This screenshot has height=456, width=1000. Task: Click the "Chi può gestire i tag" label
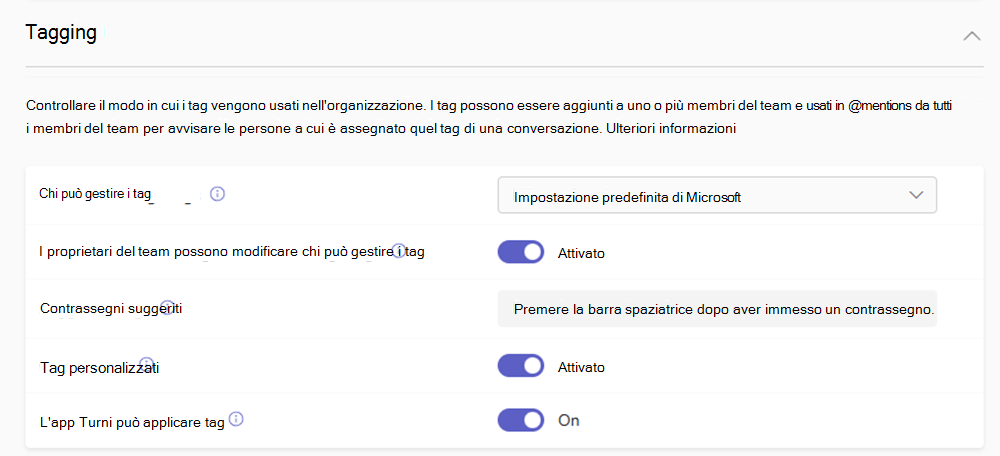click(x=95, y=194)
